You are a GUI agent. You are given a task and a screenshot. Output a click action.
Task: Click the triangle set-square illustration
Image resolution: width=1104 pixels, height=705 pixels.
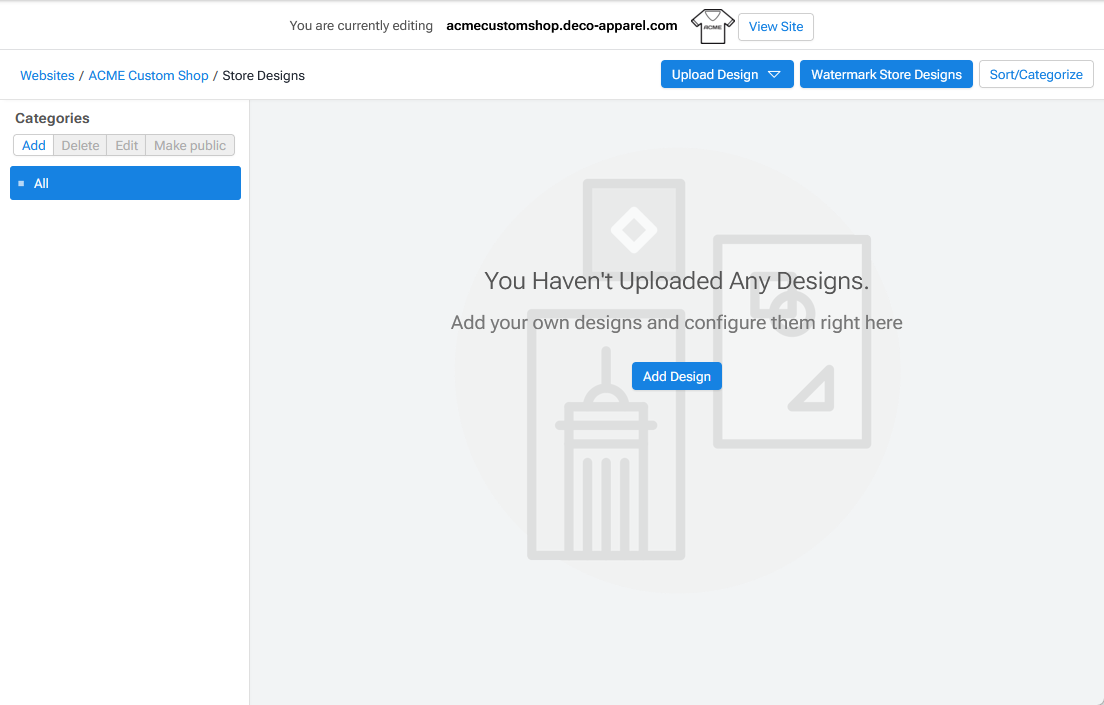[814, 390]
